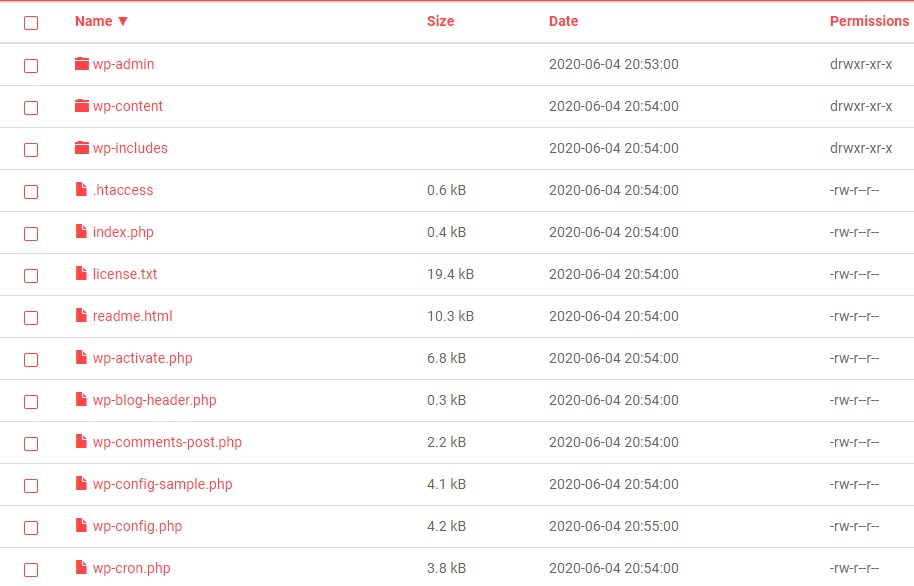Select the wp-includes row checkbox
Viewport: 914px width, 586px height.
point(31,150)
